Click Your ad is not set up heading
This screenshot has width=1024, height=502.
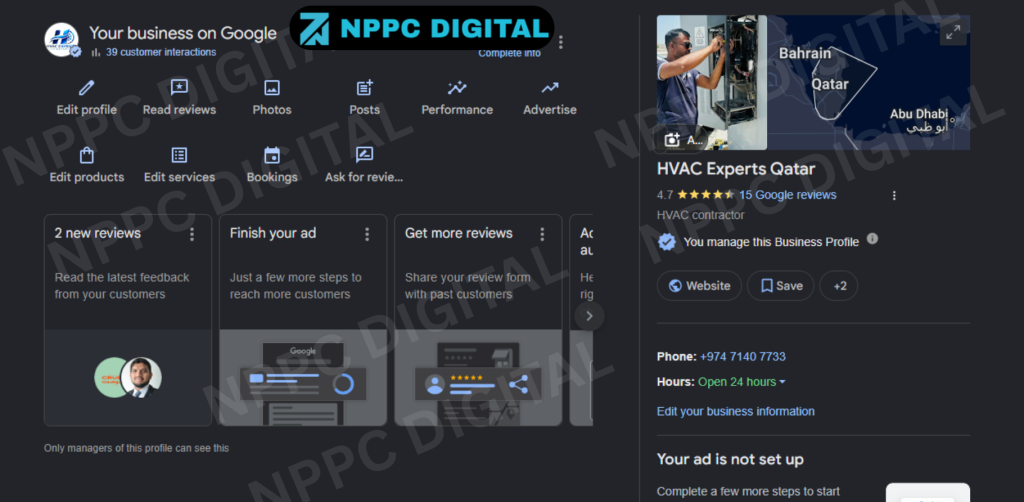click(x=730, y=460)
